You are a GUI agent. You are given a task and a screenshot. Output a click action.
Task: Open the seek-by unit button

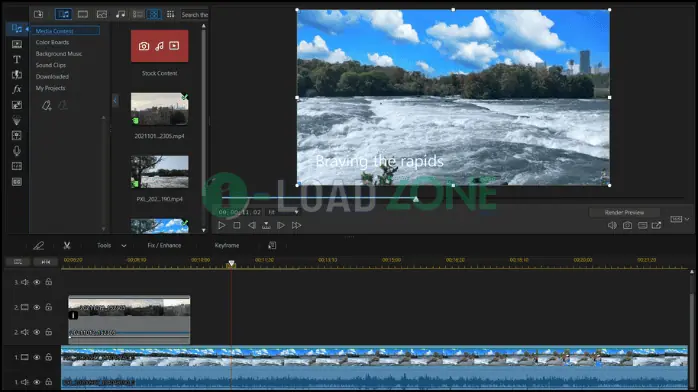(x=266, y=226)
